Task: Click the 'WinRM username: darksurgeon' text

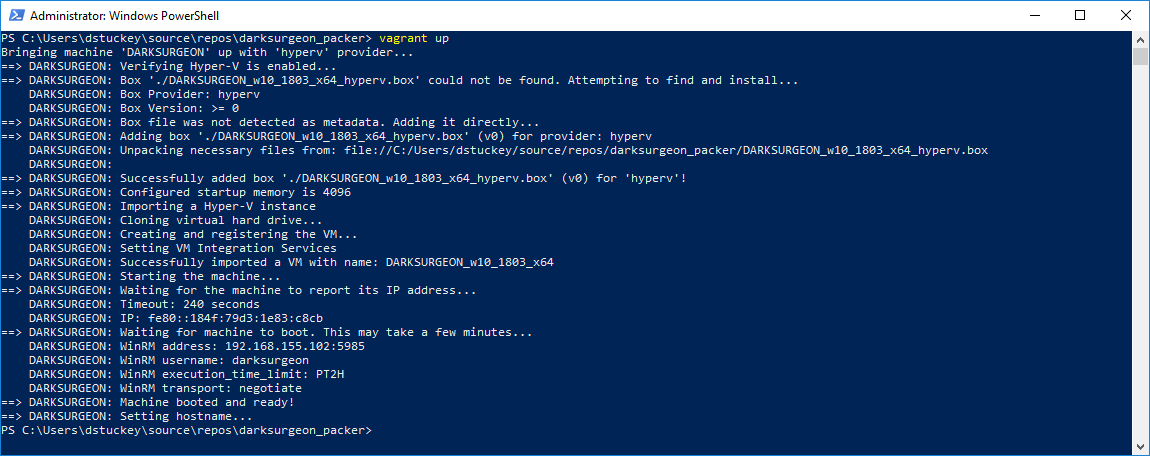Action: [214, 360]
